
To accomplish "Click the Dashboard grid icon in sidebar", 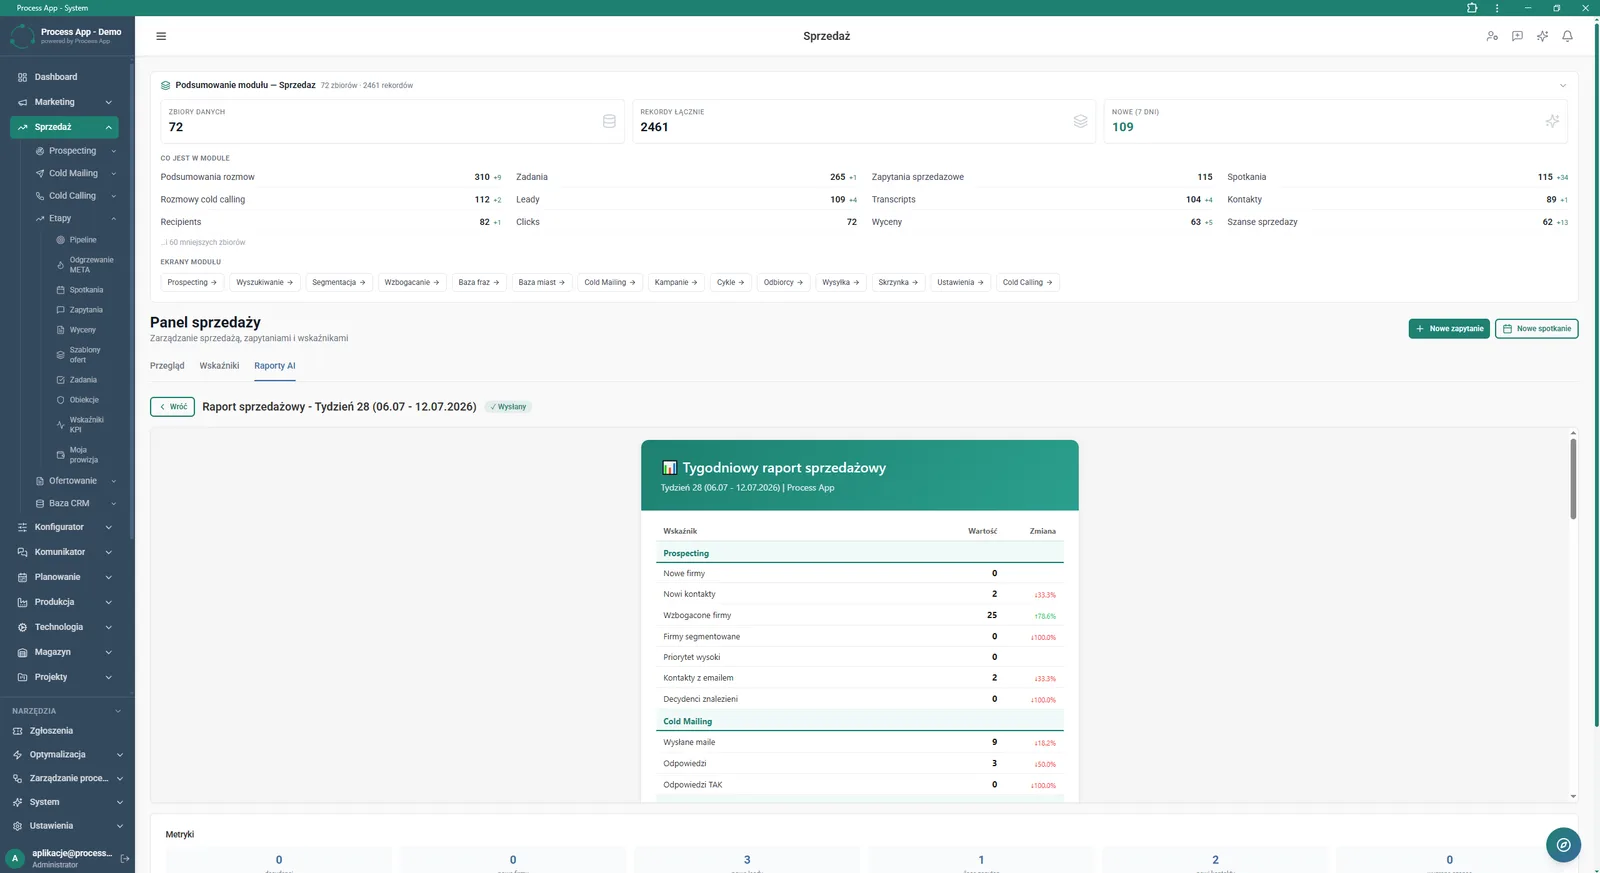I will click(x=22, y=77).
